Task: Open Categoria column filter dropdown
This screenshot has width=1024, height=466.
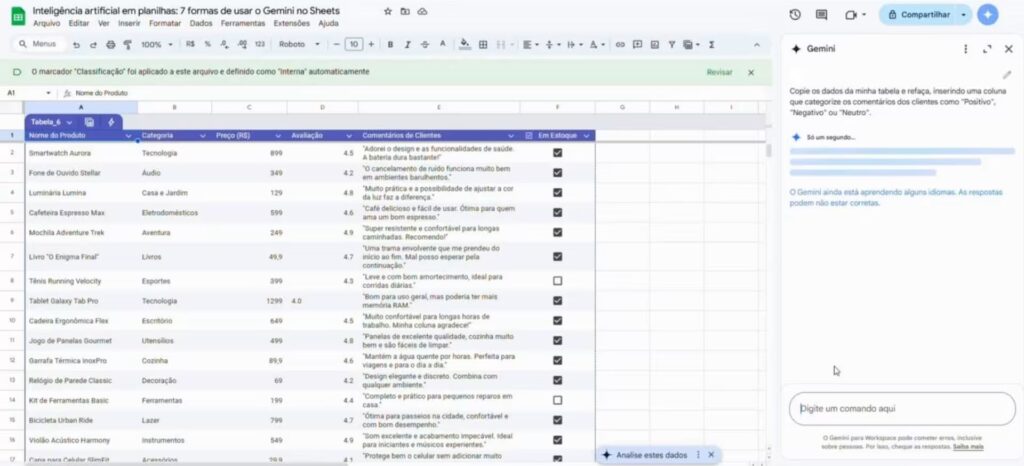Action: click(203, 136)
